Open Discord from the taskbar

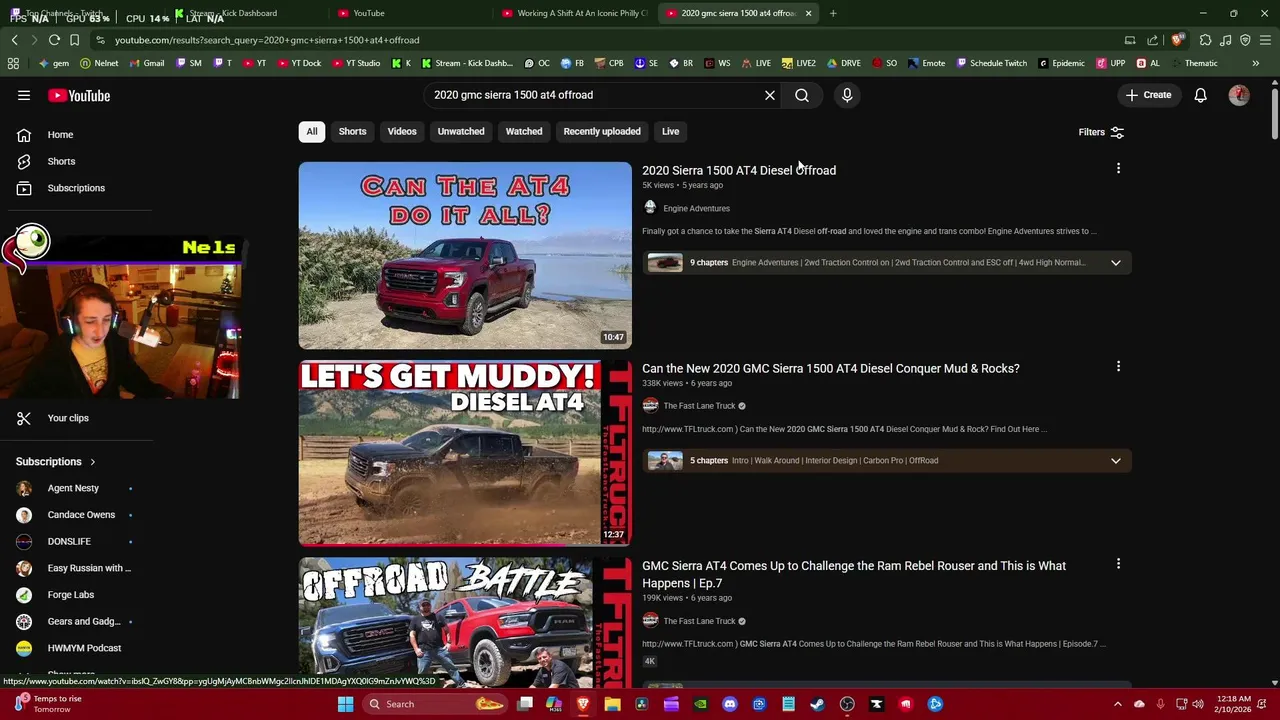tap(730, 704)
